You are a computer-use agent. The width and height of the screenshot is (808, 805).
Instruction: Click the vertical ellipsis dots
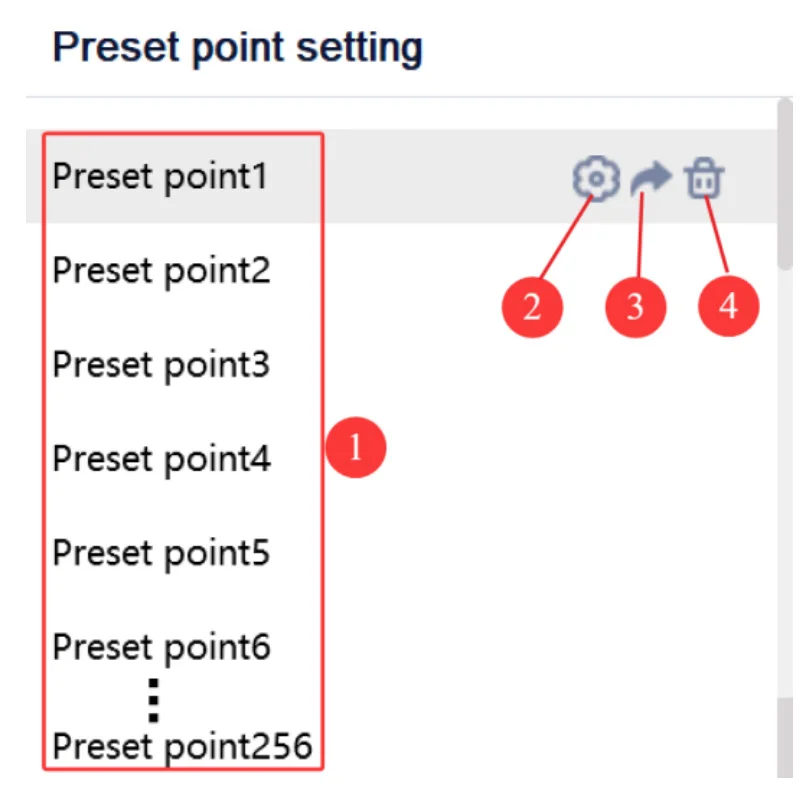[x=153, y=700]
